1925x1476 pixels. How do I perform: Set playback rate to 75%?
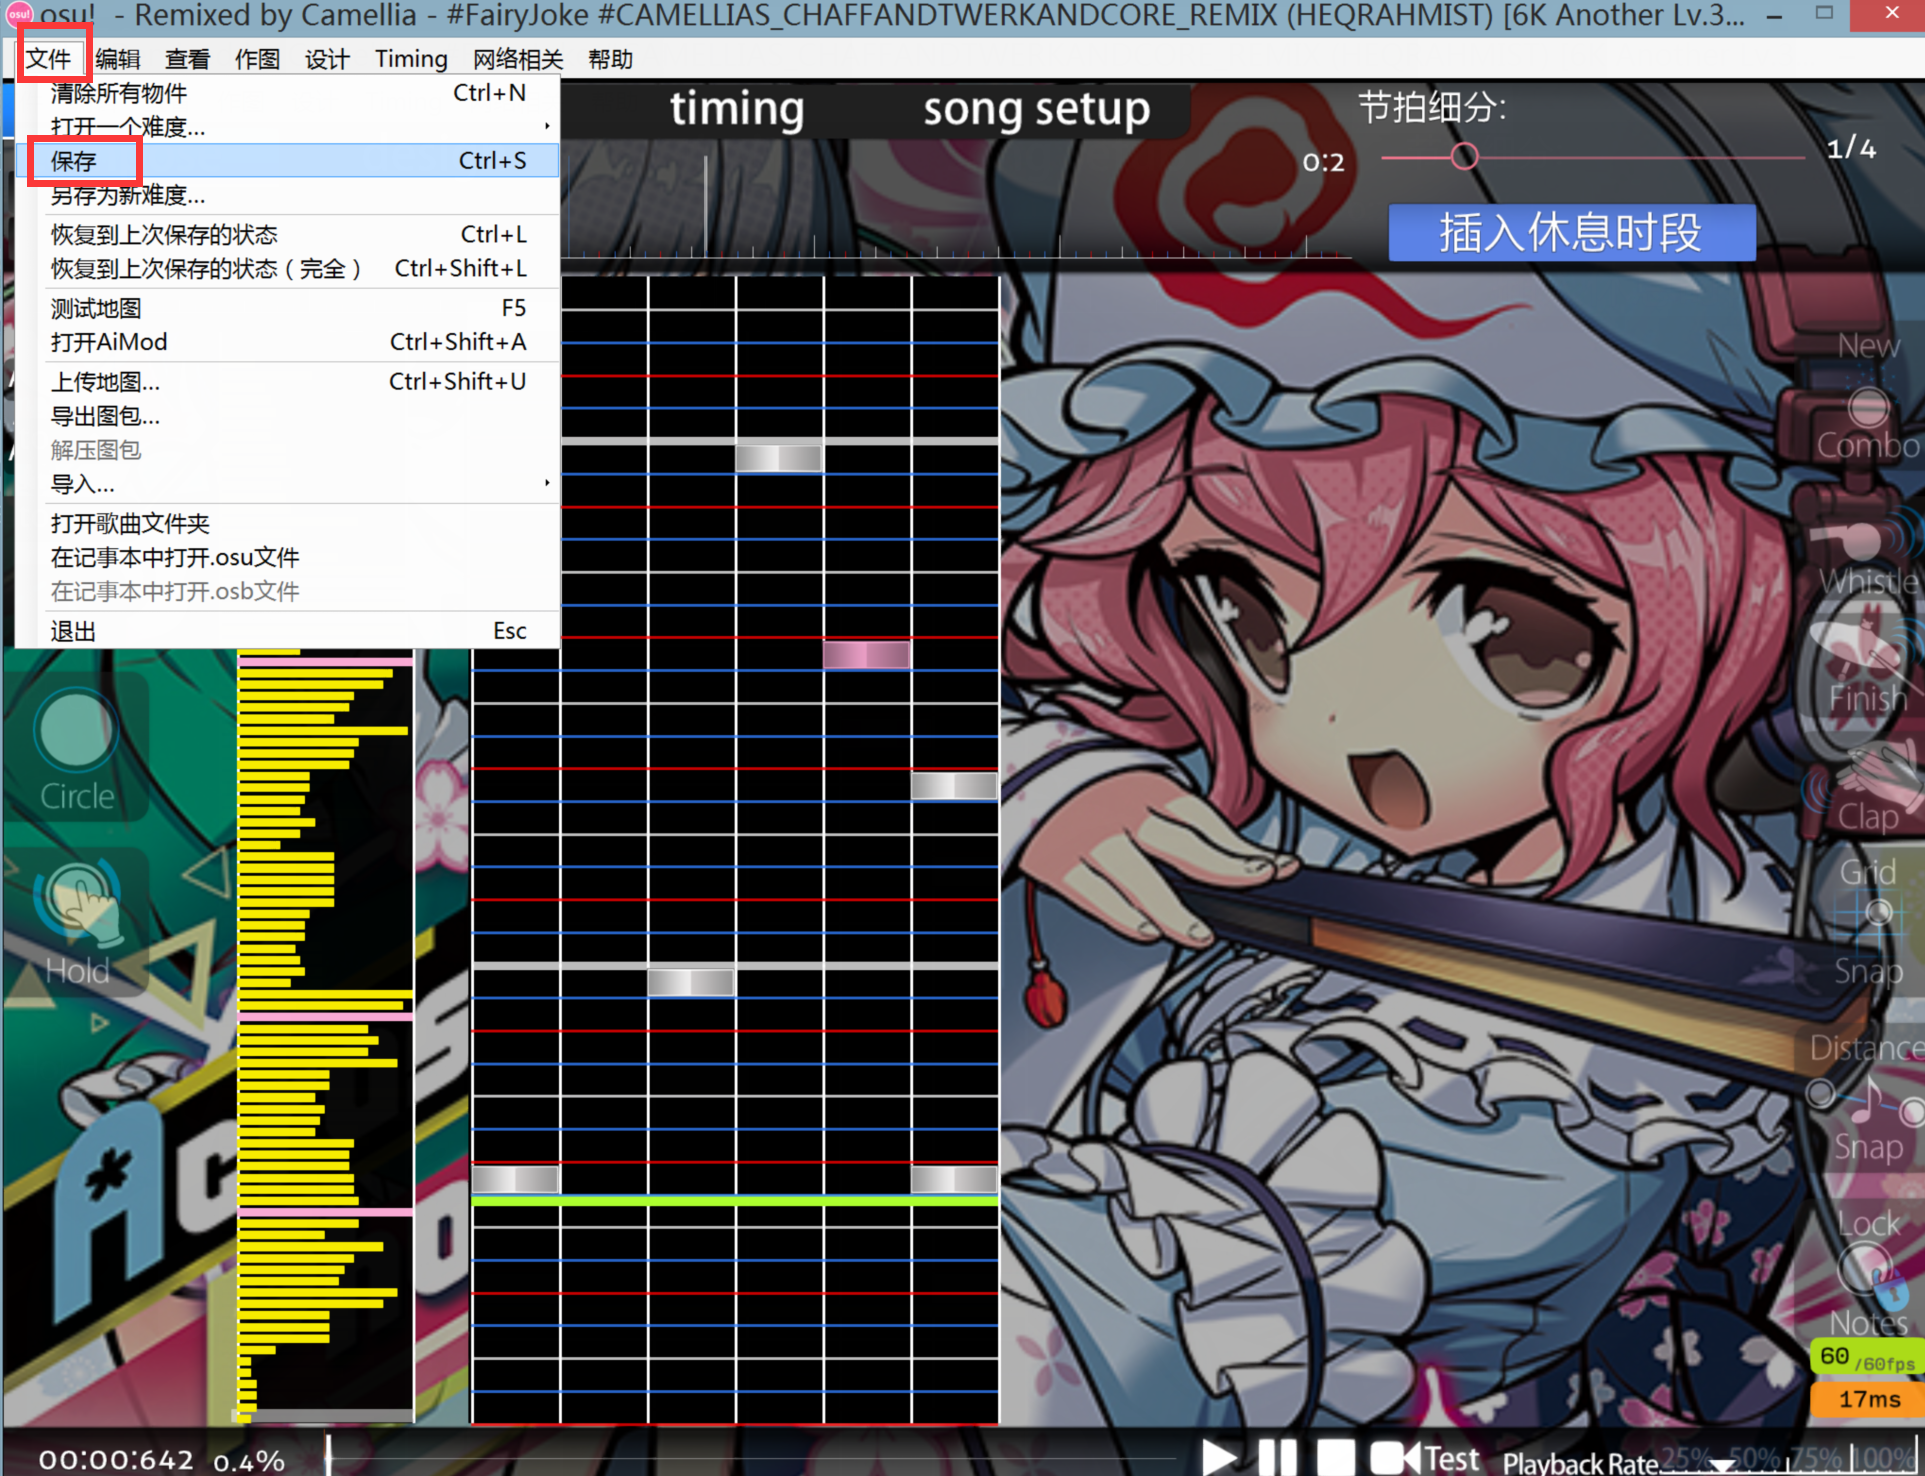pos(1818,1458)
